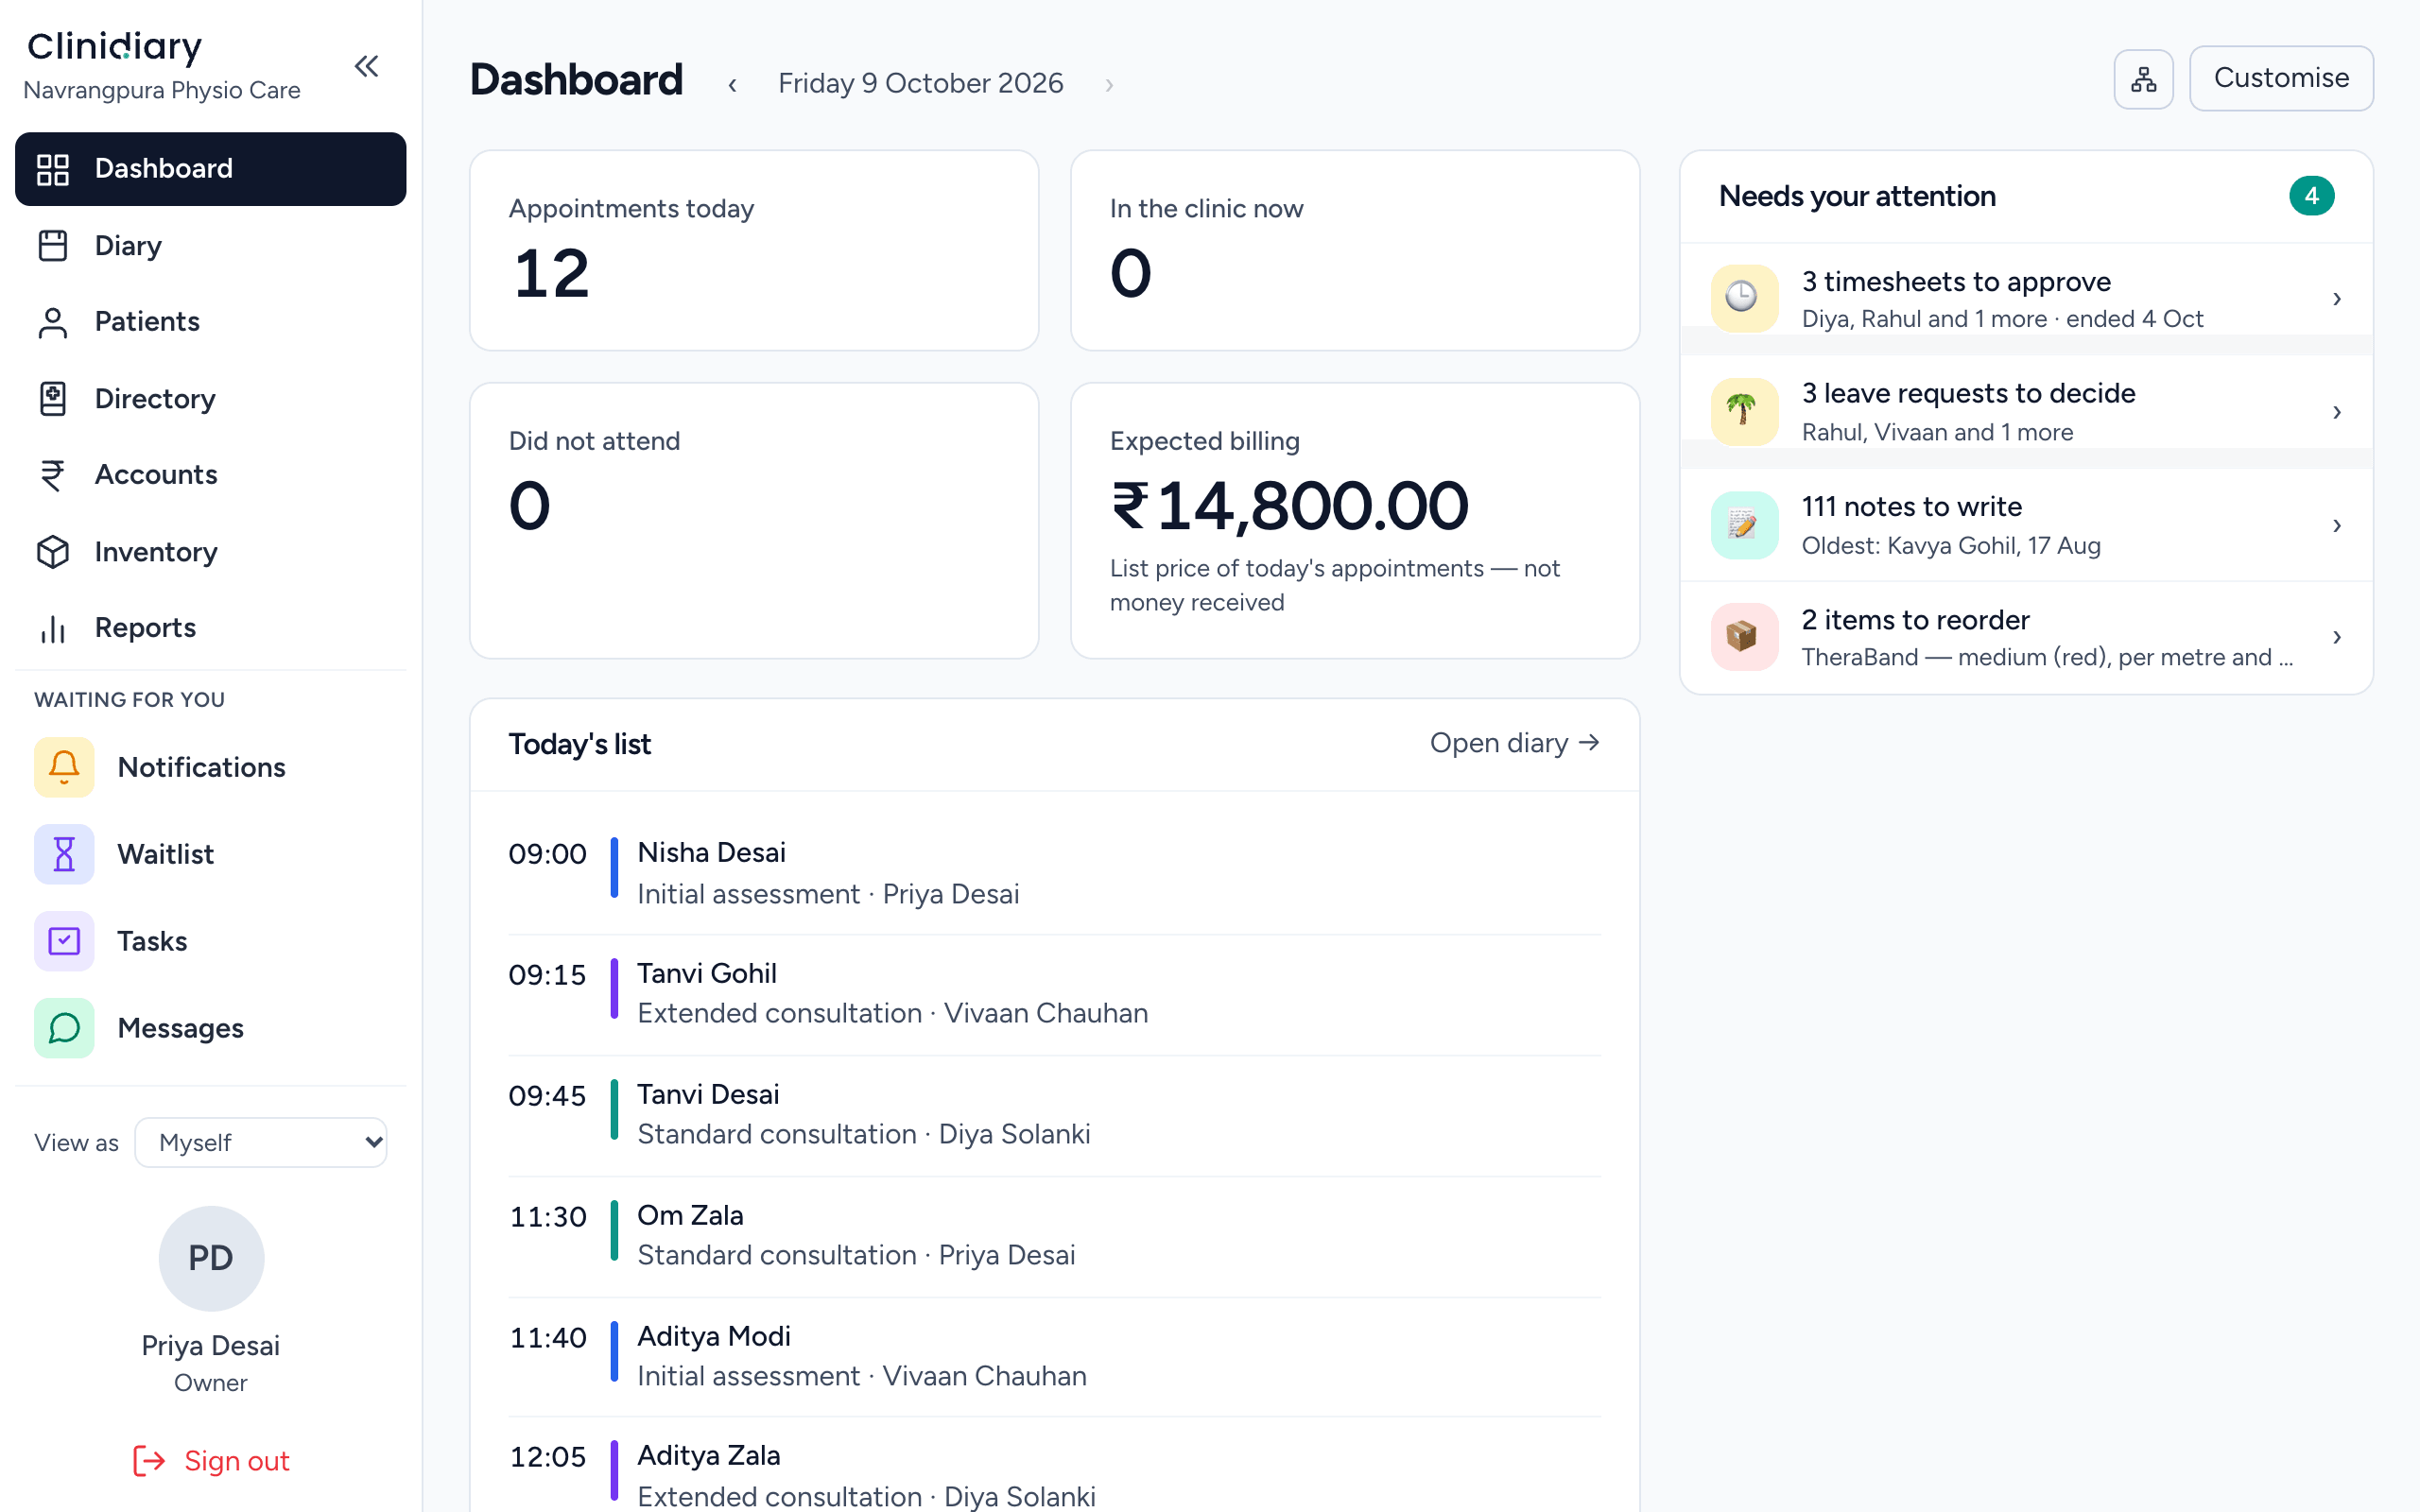This screenshot has width=2420, height=1512.
Task: Open the Appointments today card
Action: (754, 250)
